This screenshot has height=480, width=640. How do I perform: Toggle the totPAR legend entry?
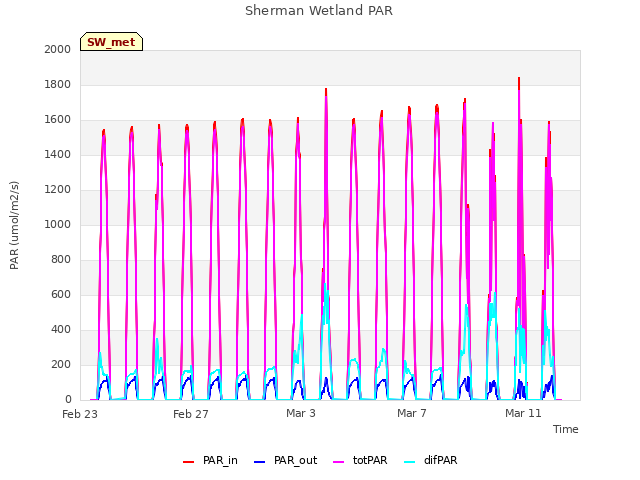(360, 460)
